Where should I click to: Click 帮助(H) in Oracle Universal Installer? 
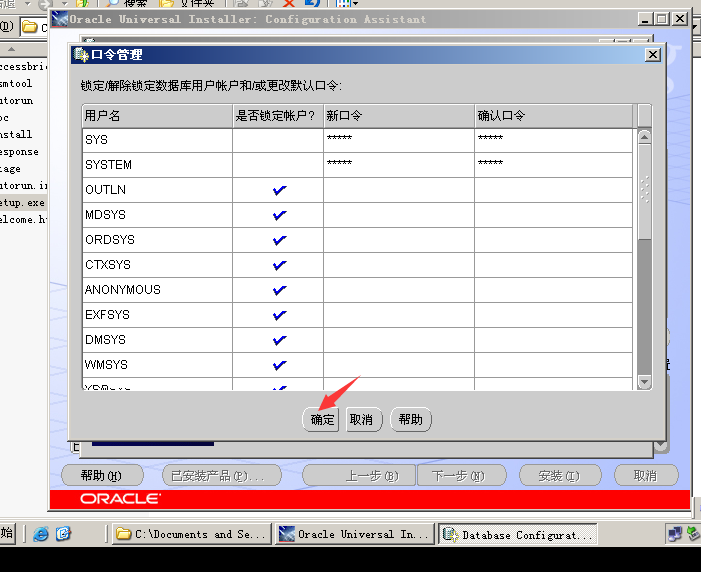click(102, 475)
